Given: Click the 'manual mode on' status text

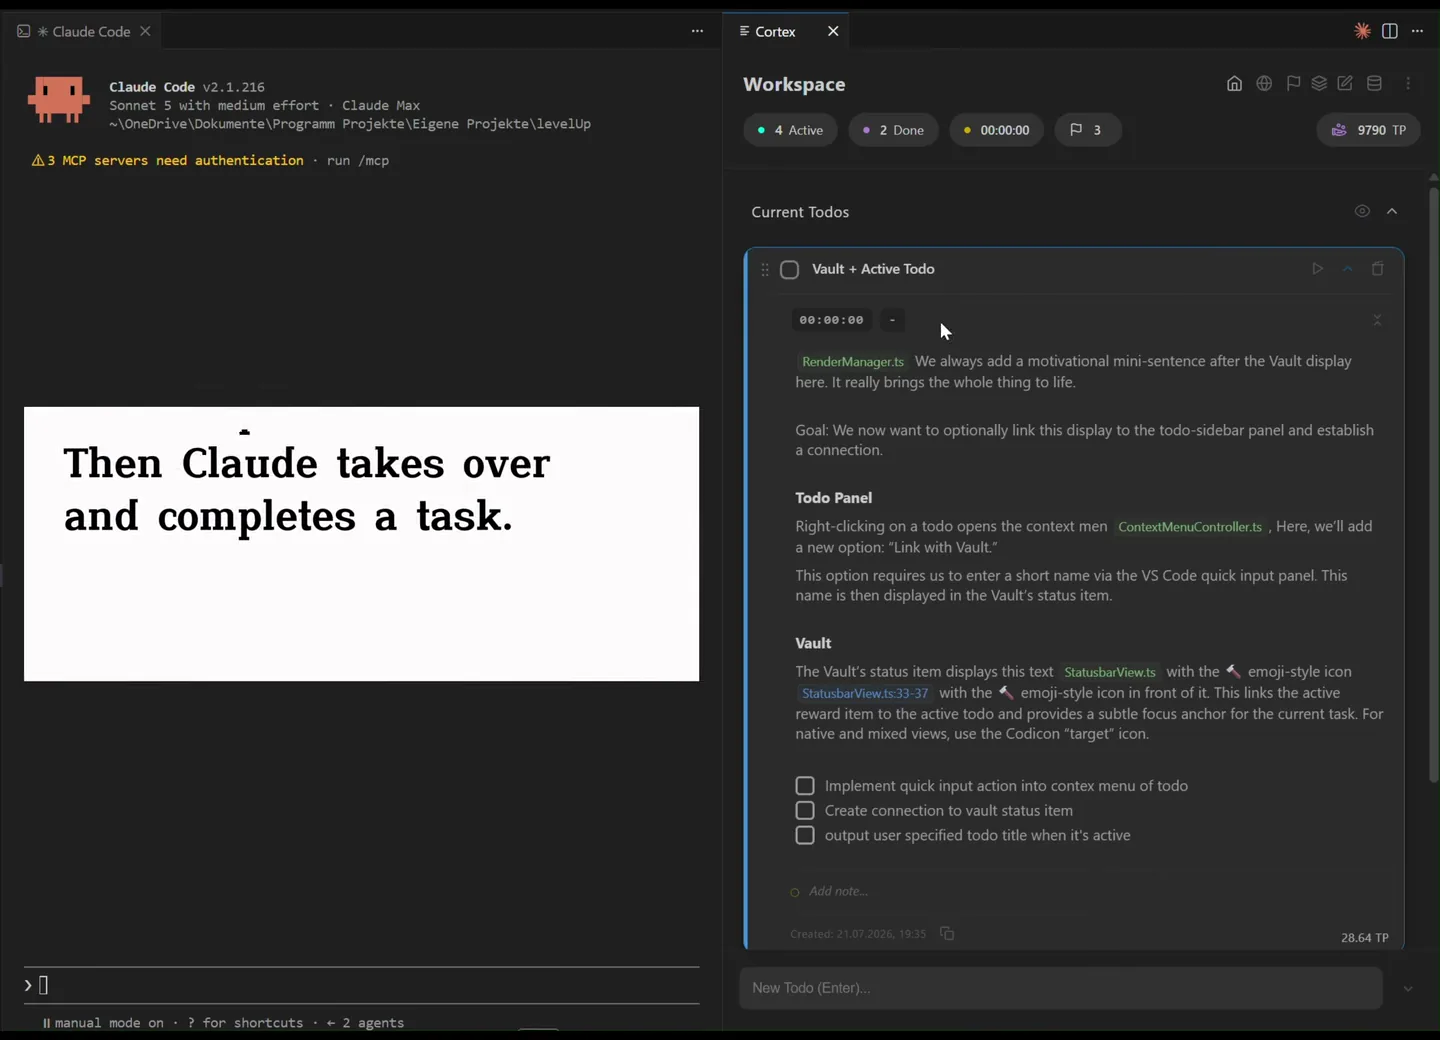Looking at the screenshot, I should 109,1023.
